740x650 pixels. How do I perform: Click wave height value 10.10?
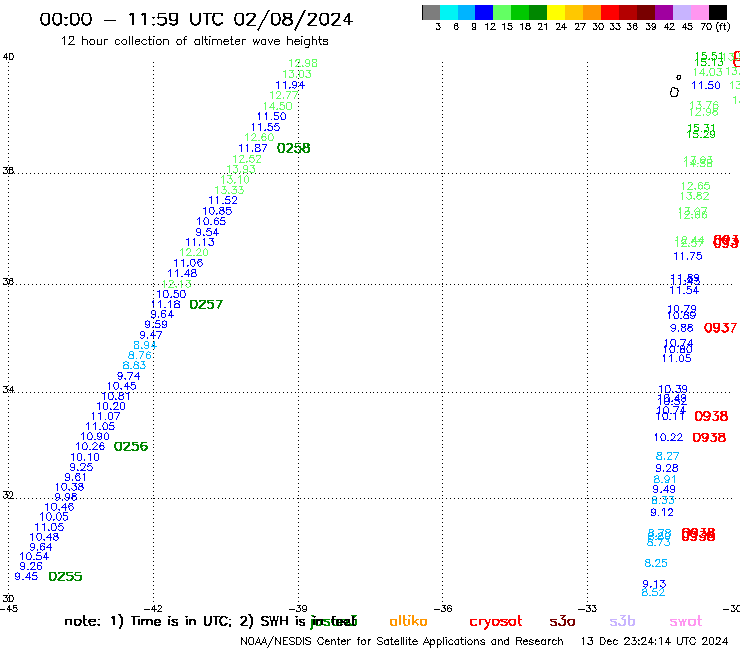85,457
